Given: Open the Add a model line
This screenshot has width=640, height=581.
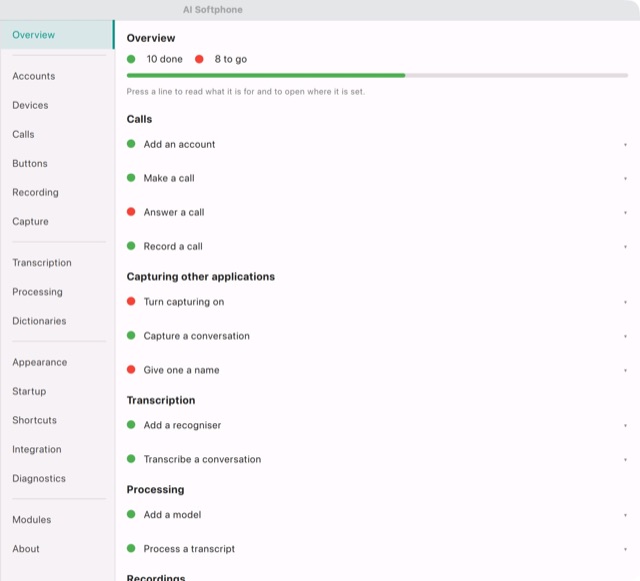Looking at the screenshot, I should (x=377, y=514).
